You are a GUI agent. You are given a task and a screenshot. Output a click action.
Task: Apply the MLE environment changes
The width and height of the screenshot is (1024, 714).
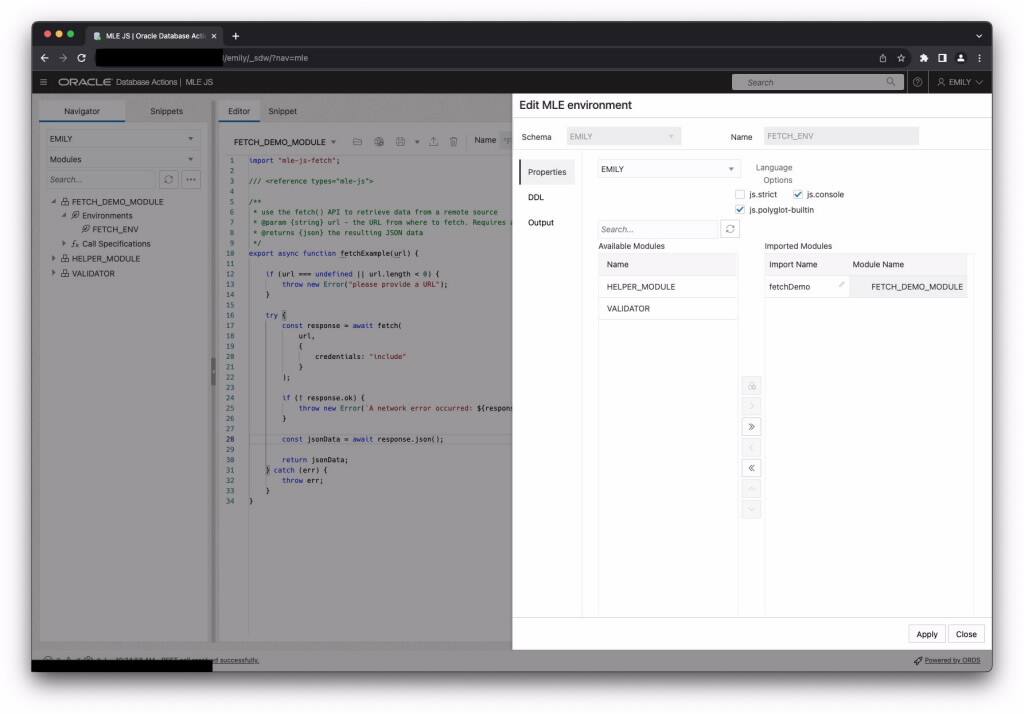coord(926,634)
